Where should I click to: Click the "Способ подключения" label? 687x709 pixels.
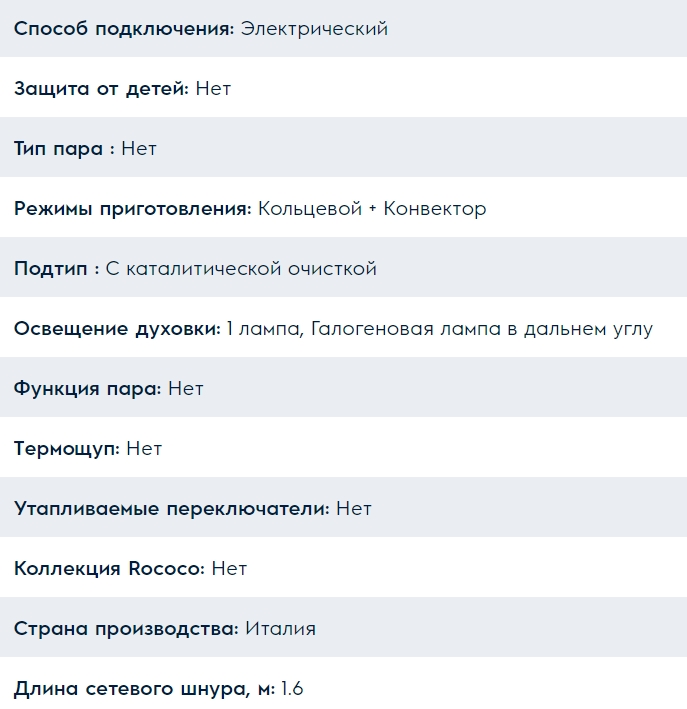124,29
